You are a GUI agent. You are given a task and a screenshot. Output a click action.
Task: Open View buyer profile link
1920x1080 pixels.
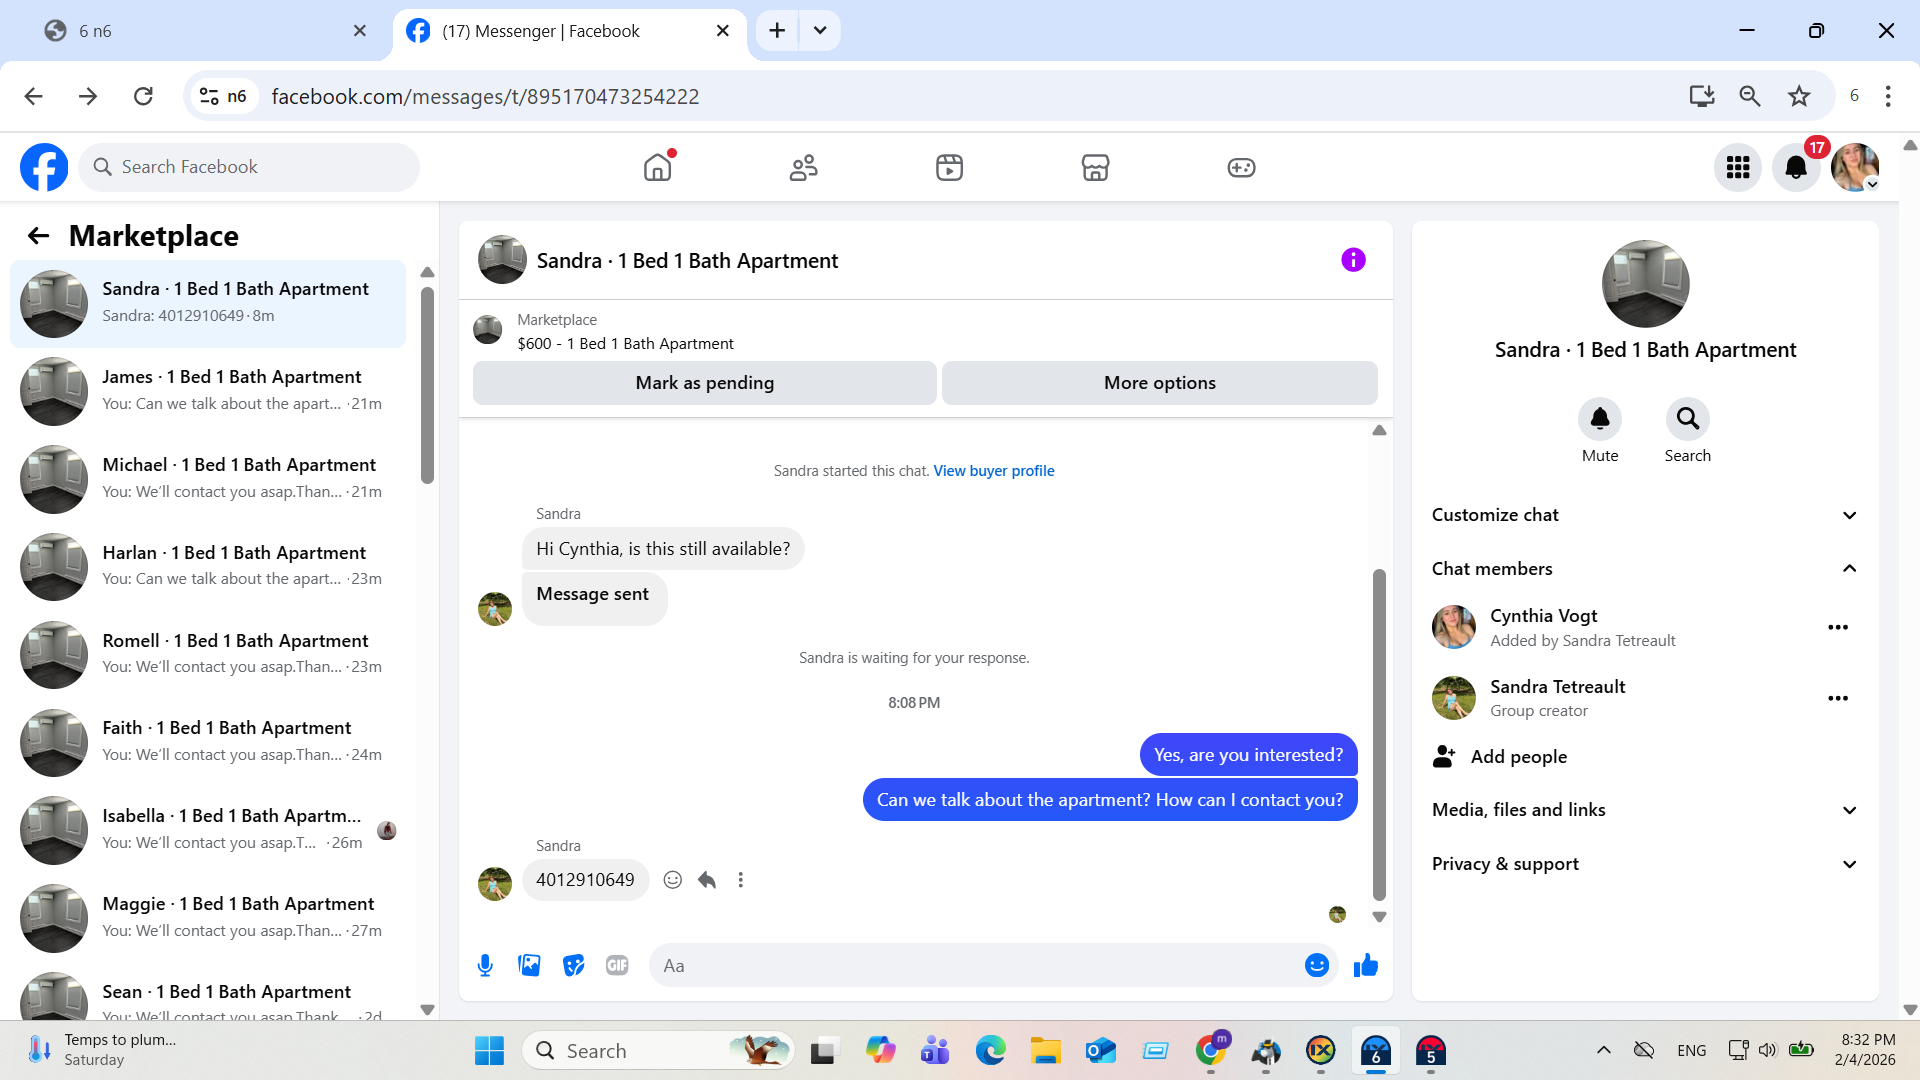point(993,471)
